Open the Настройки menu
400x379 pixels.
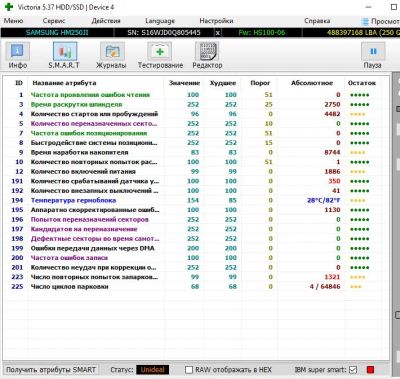(216, 21)
